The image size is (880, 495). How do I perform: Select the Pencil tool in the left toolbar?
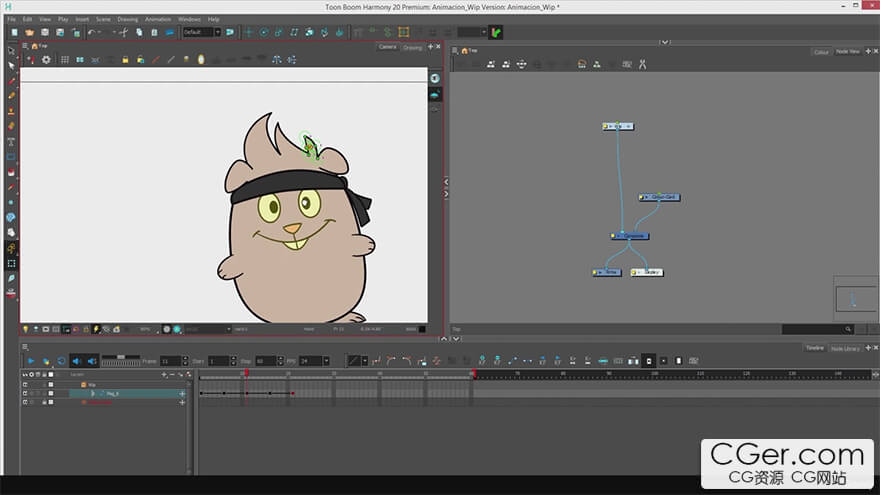click(x=11, y=96)
